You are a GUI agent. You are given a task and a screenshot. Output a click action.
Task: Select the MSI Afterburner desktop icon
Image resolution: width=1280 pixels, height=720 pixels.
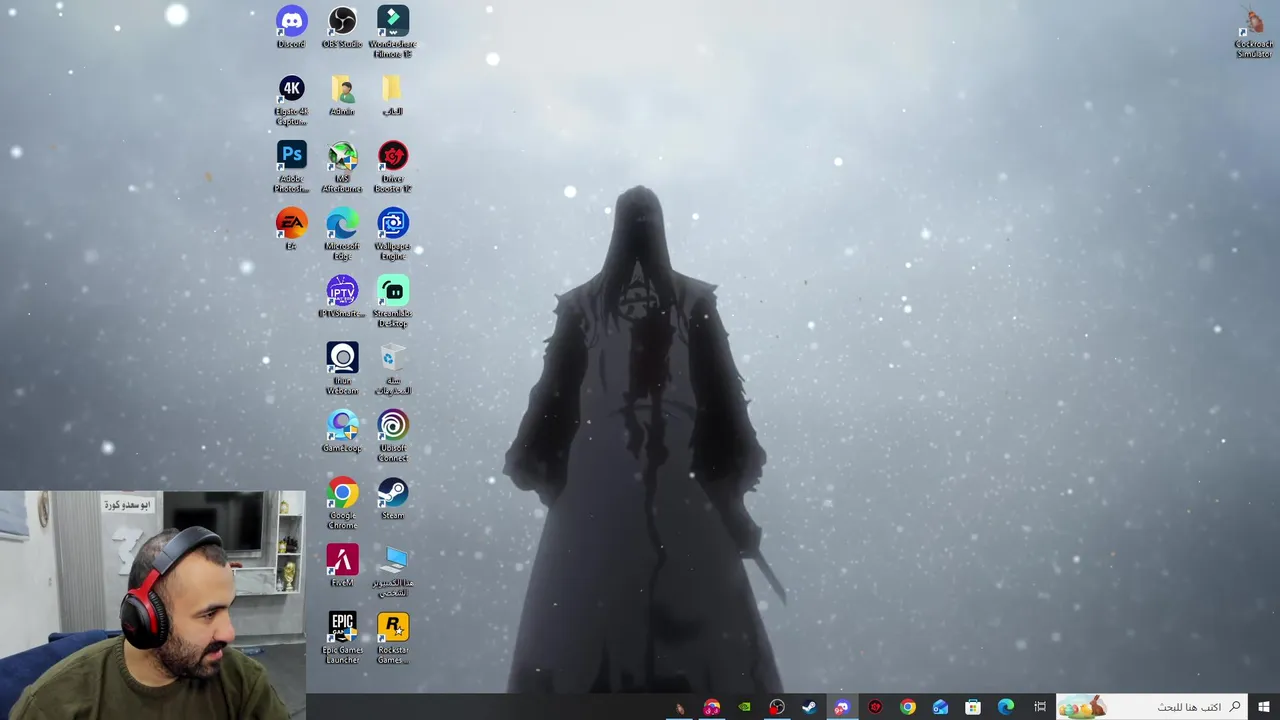coord(342,167)
